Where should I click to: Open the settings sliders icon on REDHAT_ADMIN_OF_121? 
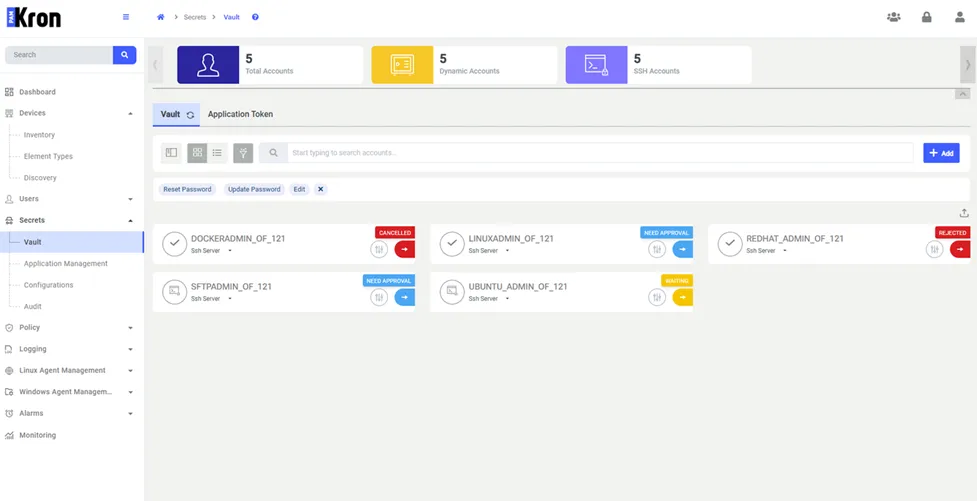(934, 249)
